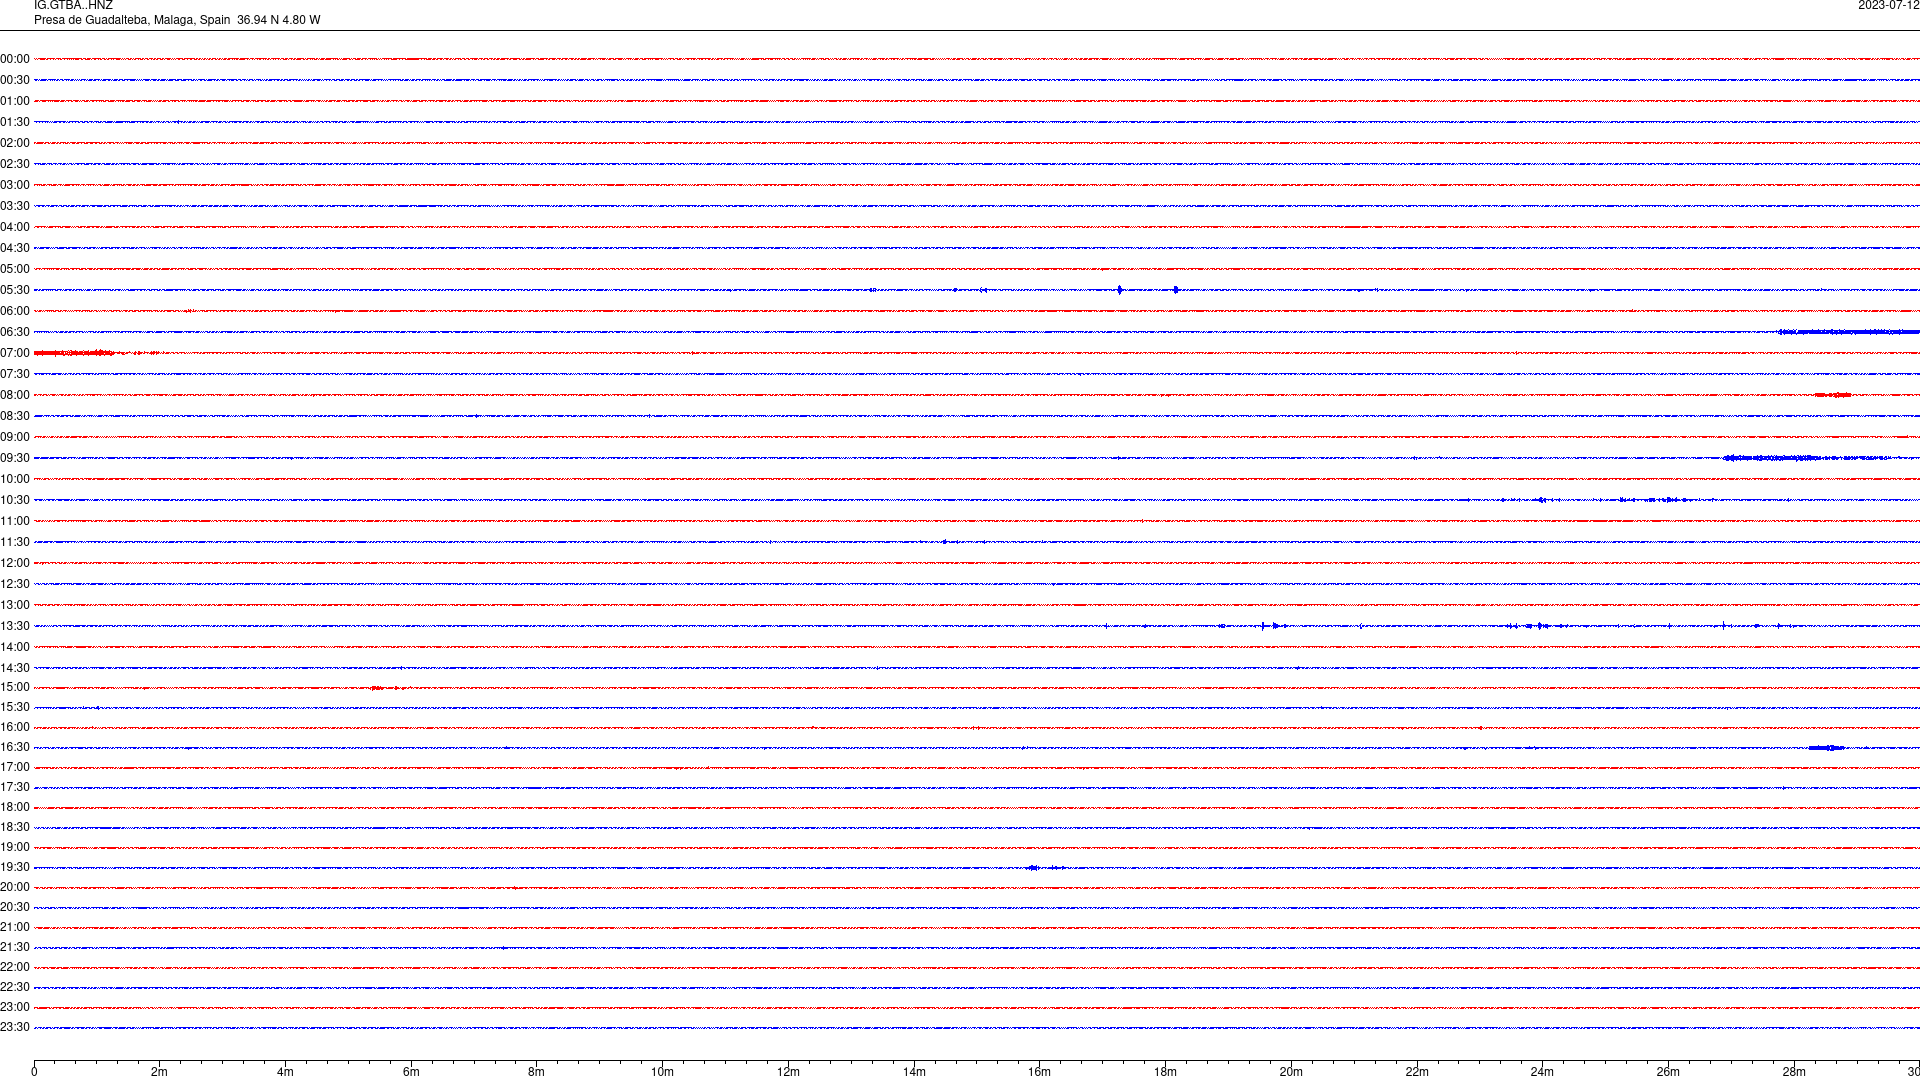Click the 10m tick label on axis

tap(662, 1072)
